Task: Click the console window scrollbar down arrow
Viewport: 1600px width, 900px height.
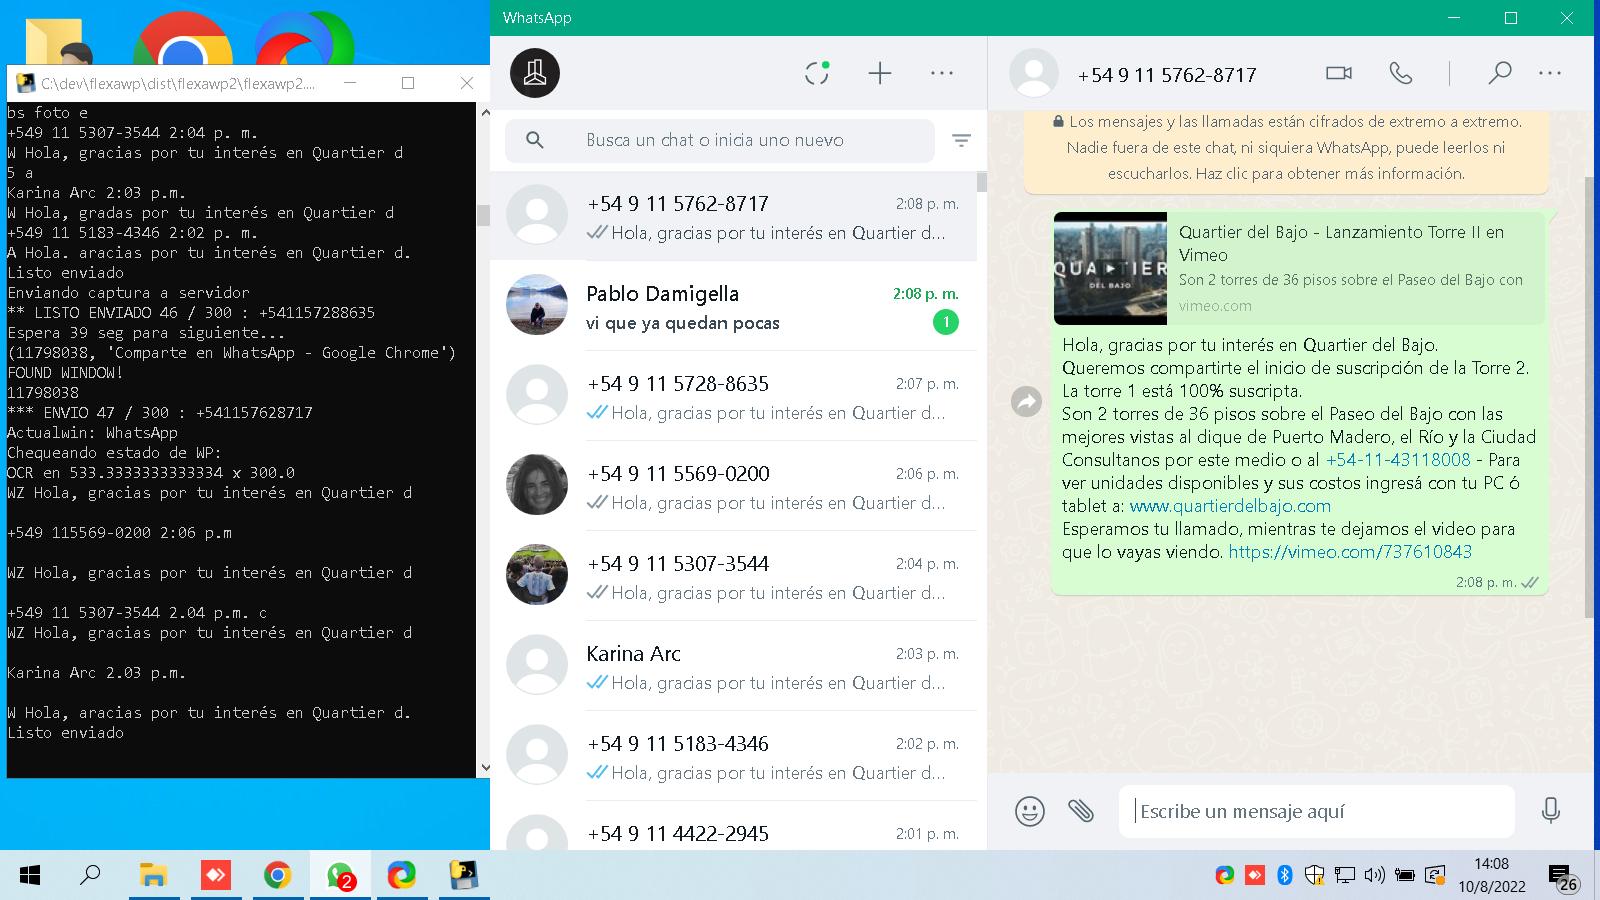Action: tap(485, 768)
